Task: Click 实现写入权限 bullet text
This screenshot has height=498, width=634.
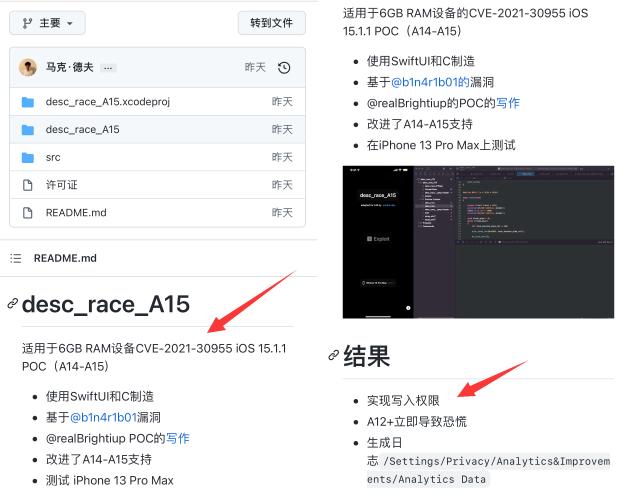Action: (x=403, y=401)
